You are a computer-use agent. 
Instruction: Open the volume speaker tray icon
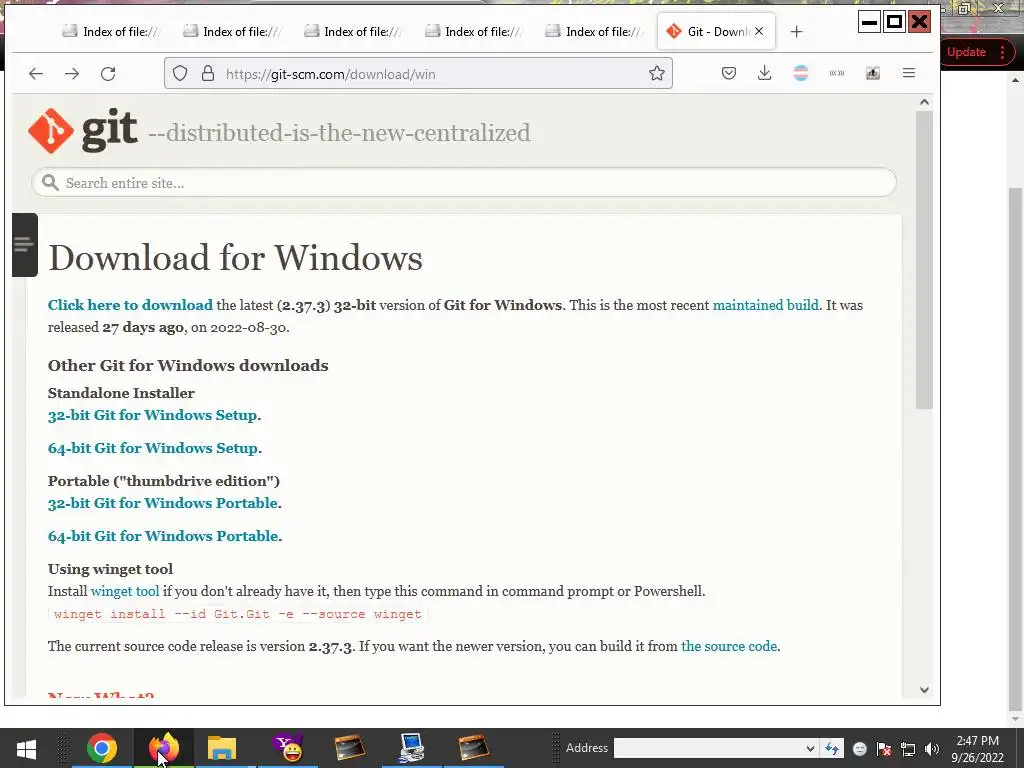[932, 749]
